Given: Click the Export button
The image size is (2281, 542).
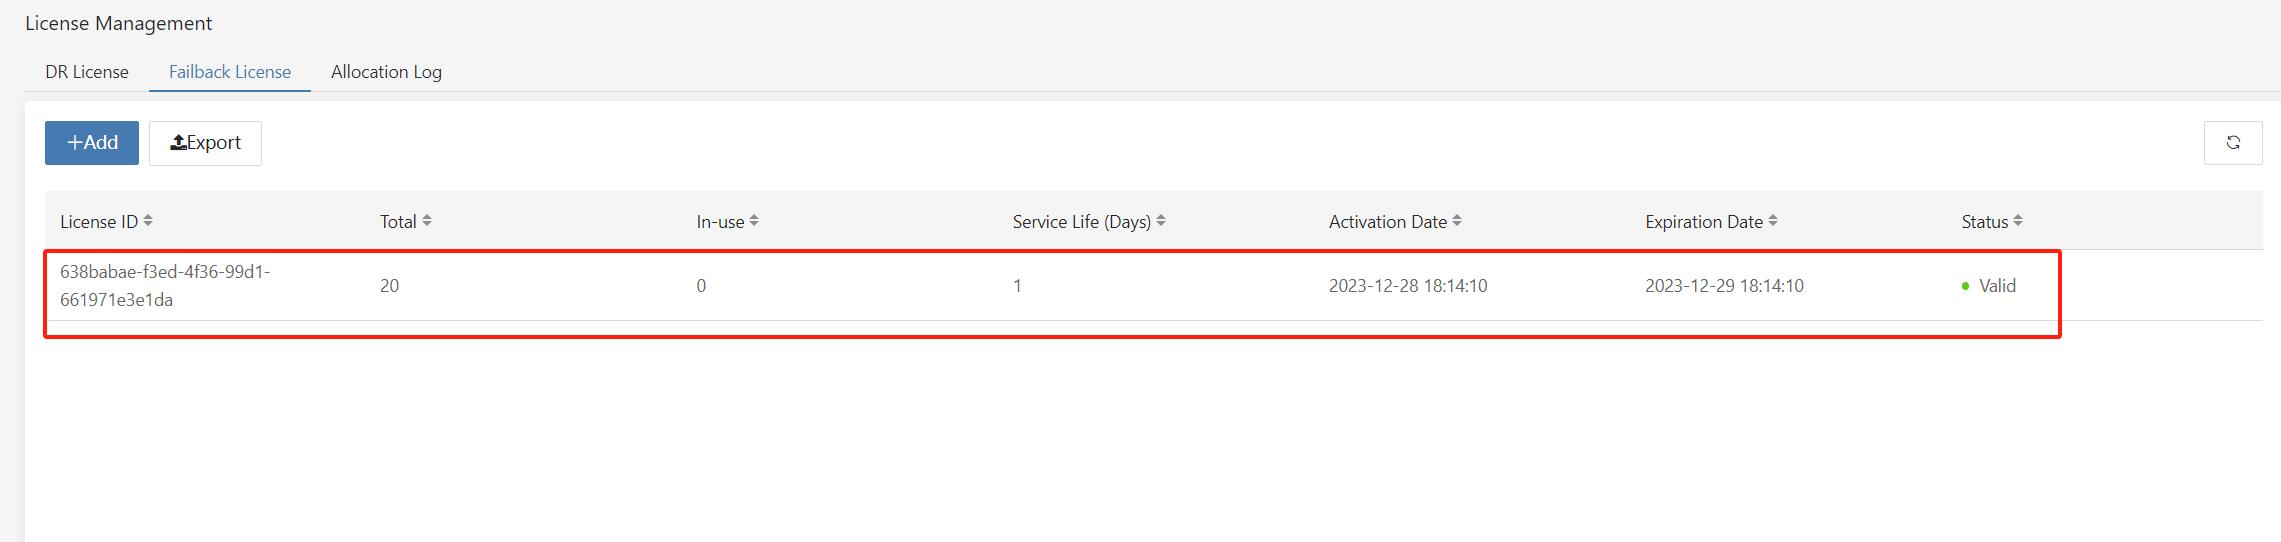Looking at the screenshot, I should 205,143.
